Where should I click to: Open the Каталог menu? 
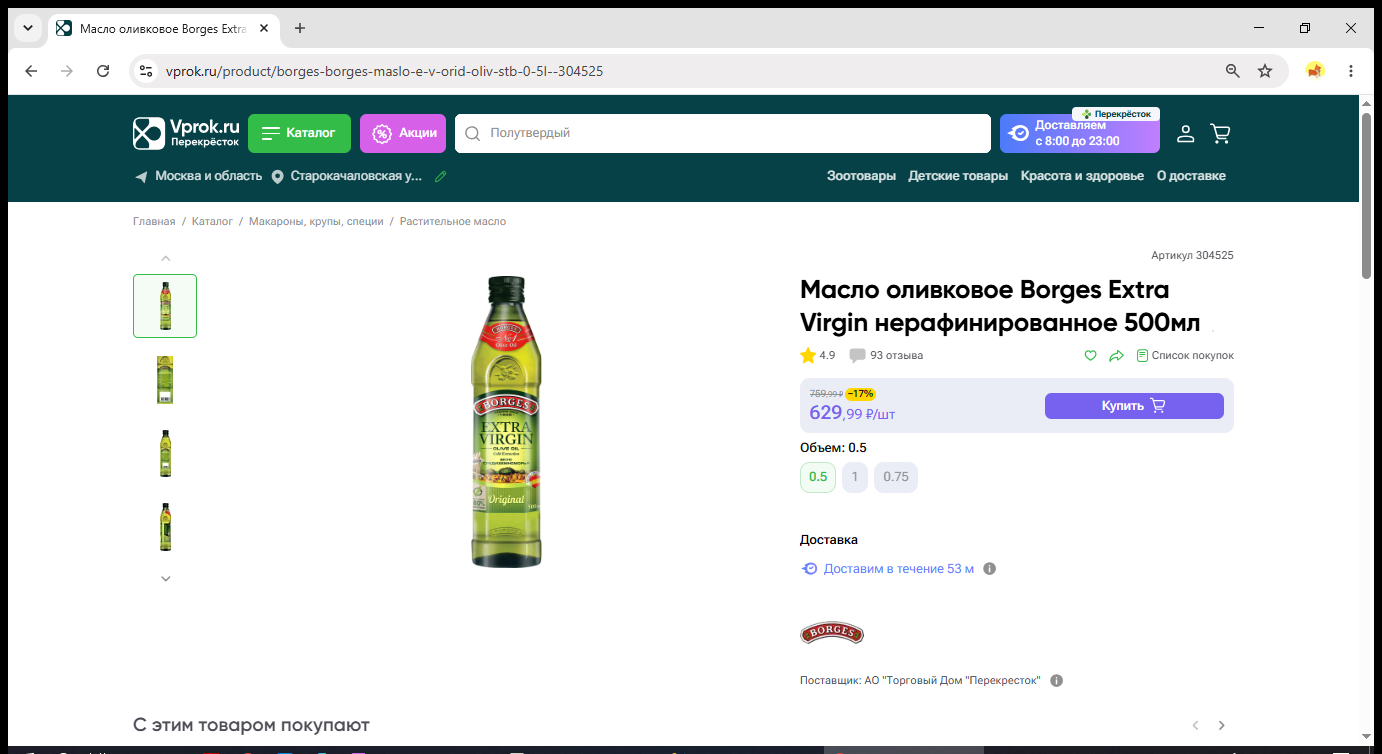(x=299, y=133)
